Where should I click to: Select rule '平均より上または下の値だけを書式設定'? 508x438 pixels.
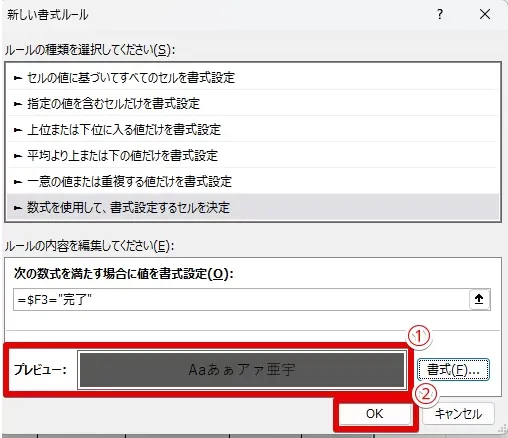point(253,156)
